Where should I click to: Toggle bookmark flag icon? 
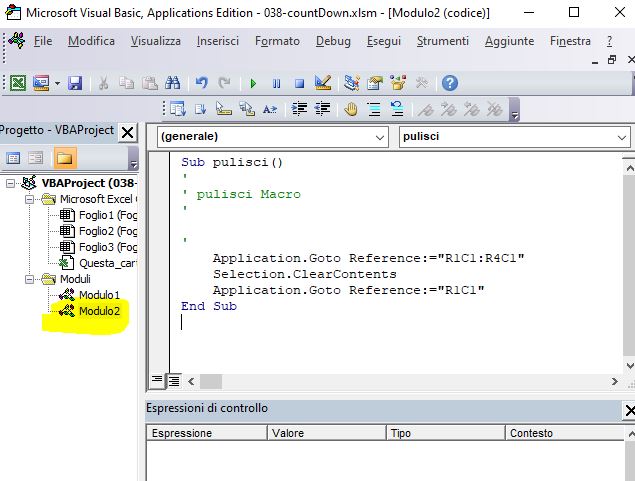[x=426, y=109]
